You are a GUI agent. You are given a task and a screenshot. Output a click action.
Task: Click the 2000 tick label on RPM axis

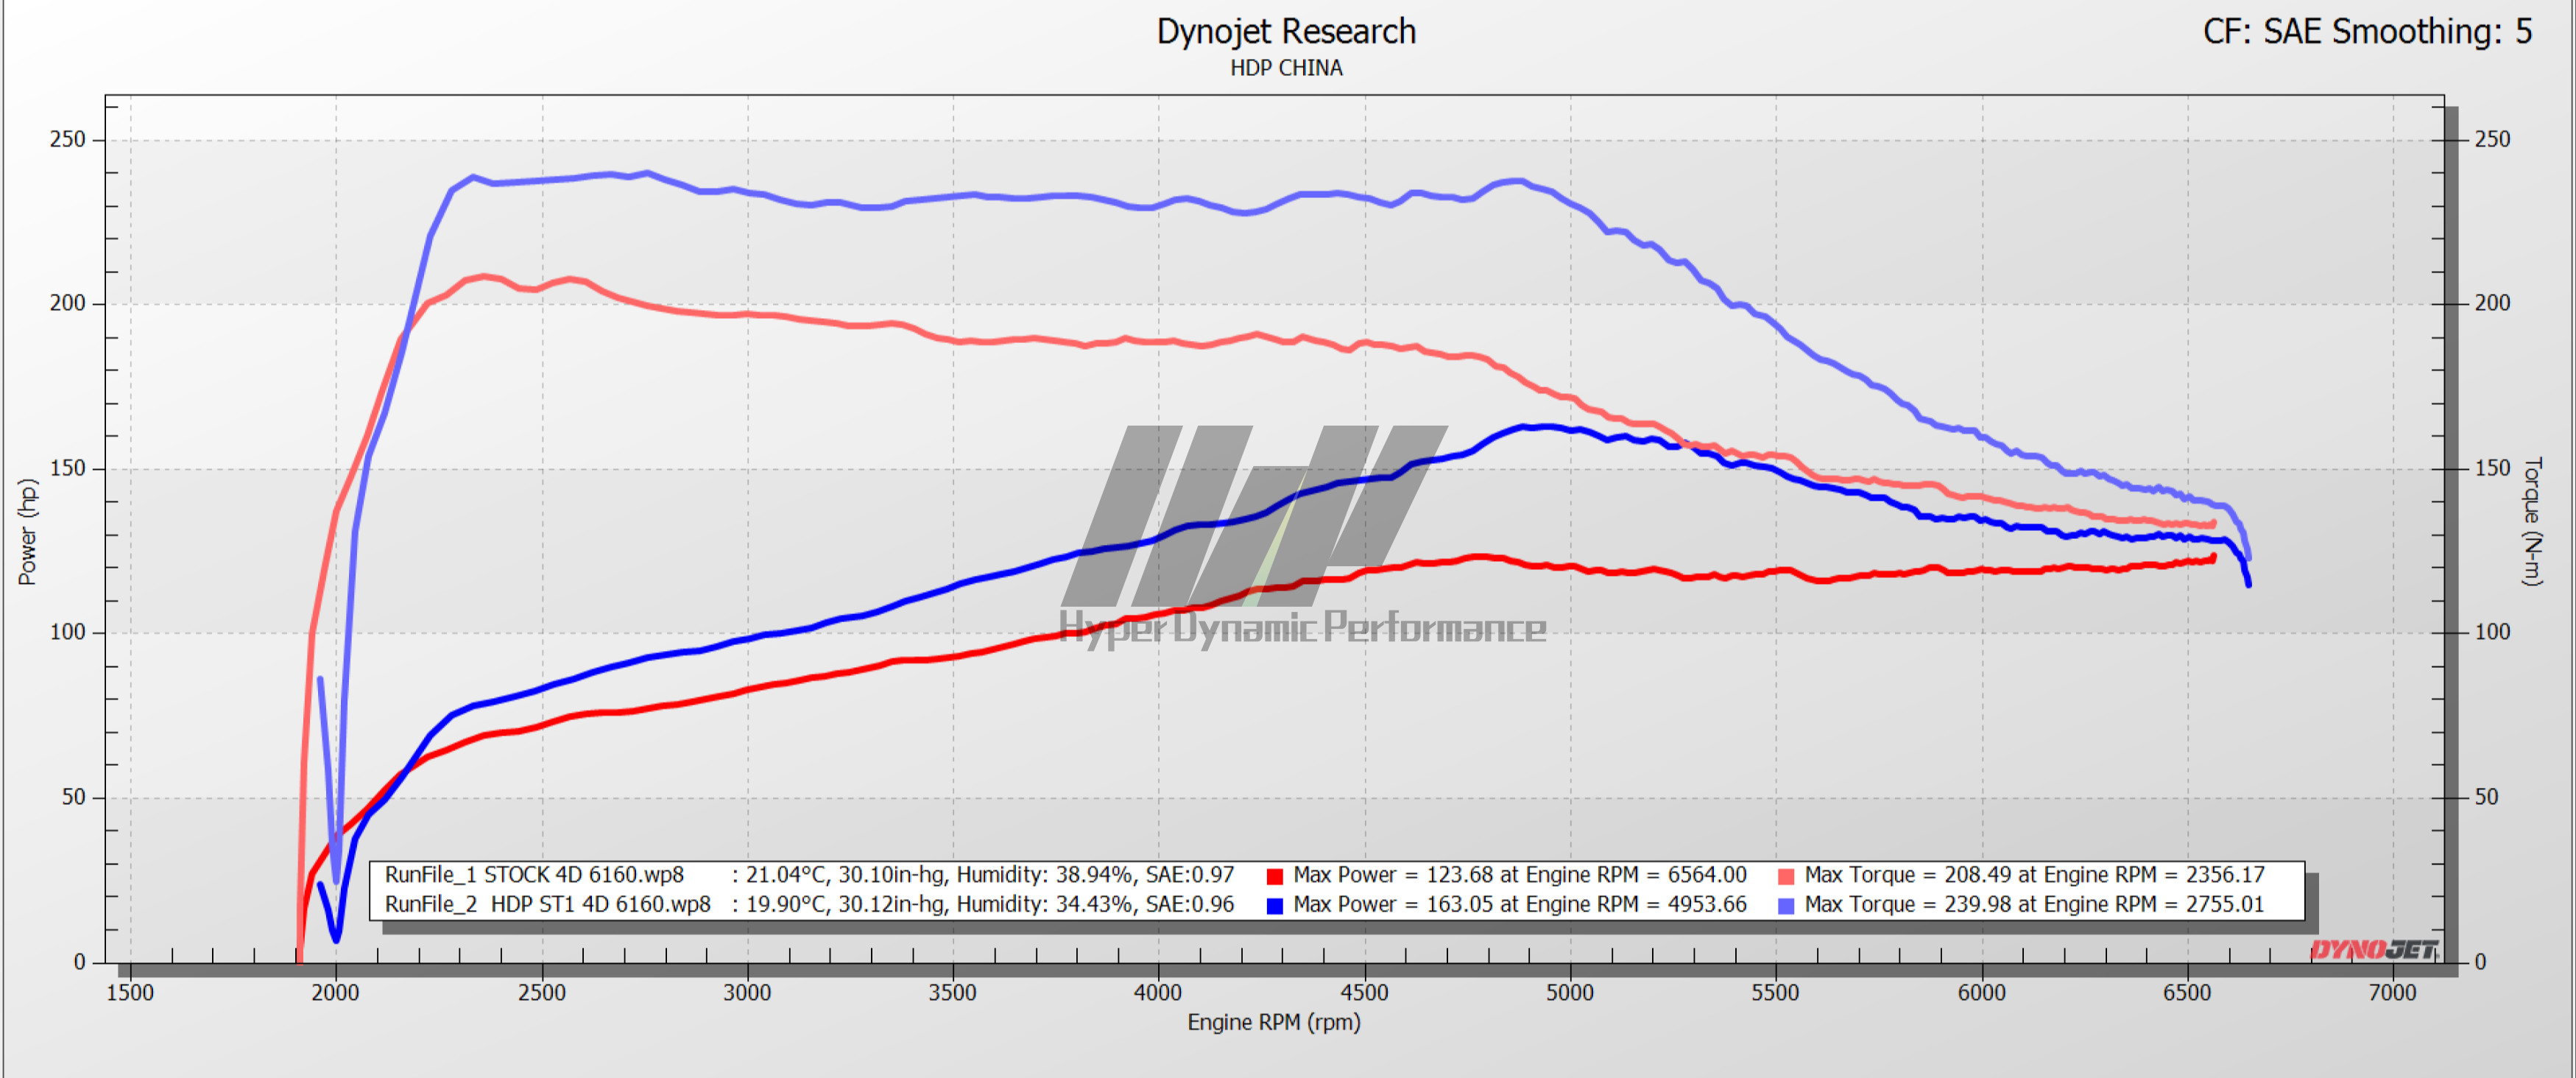click(336, 993)
